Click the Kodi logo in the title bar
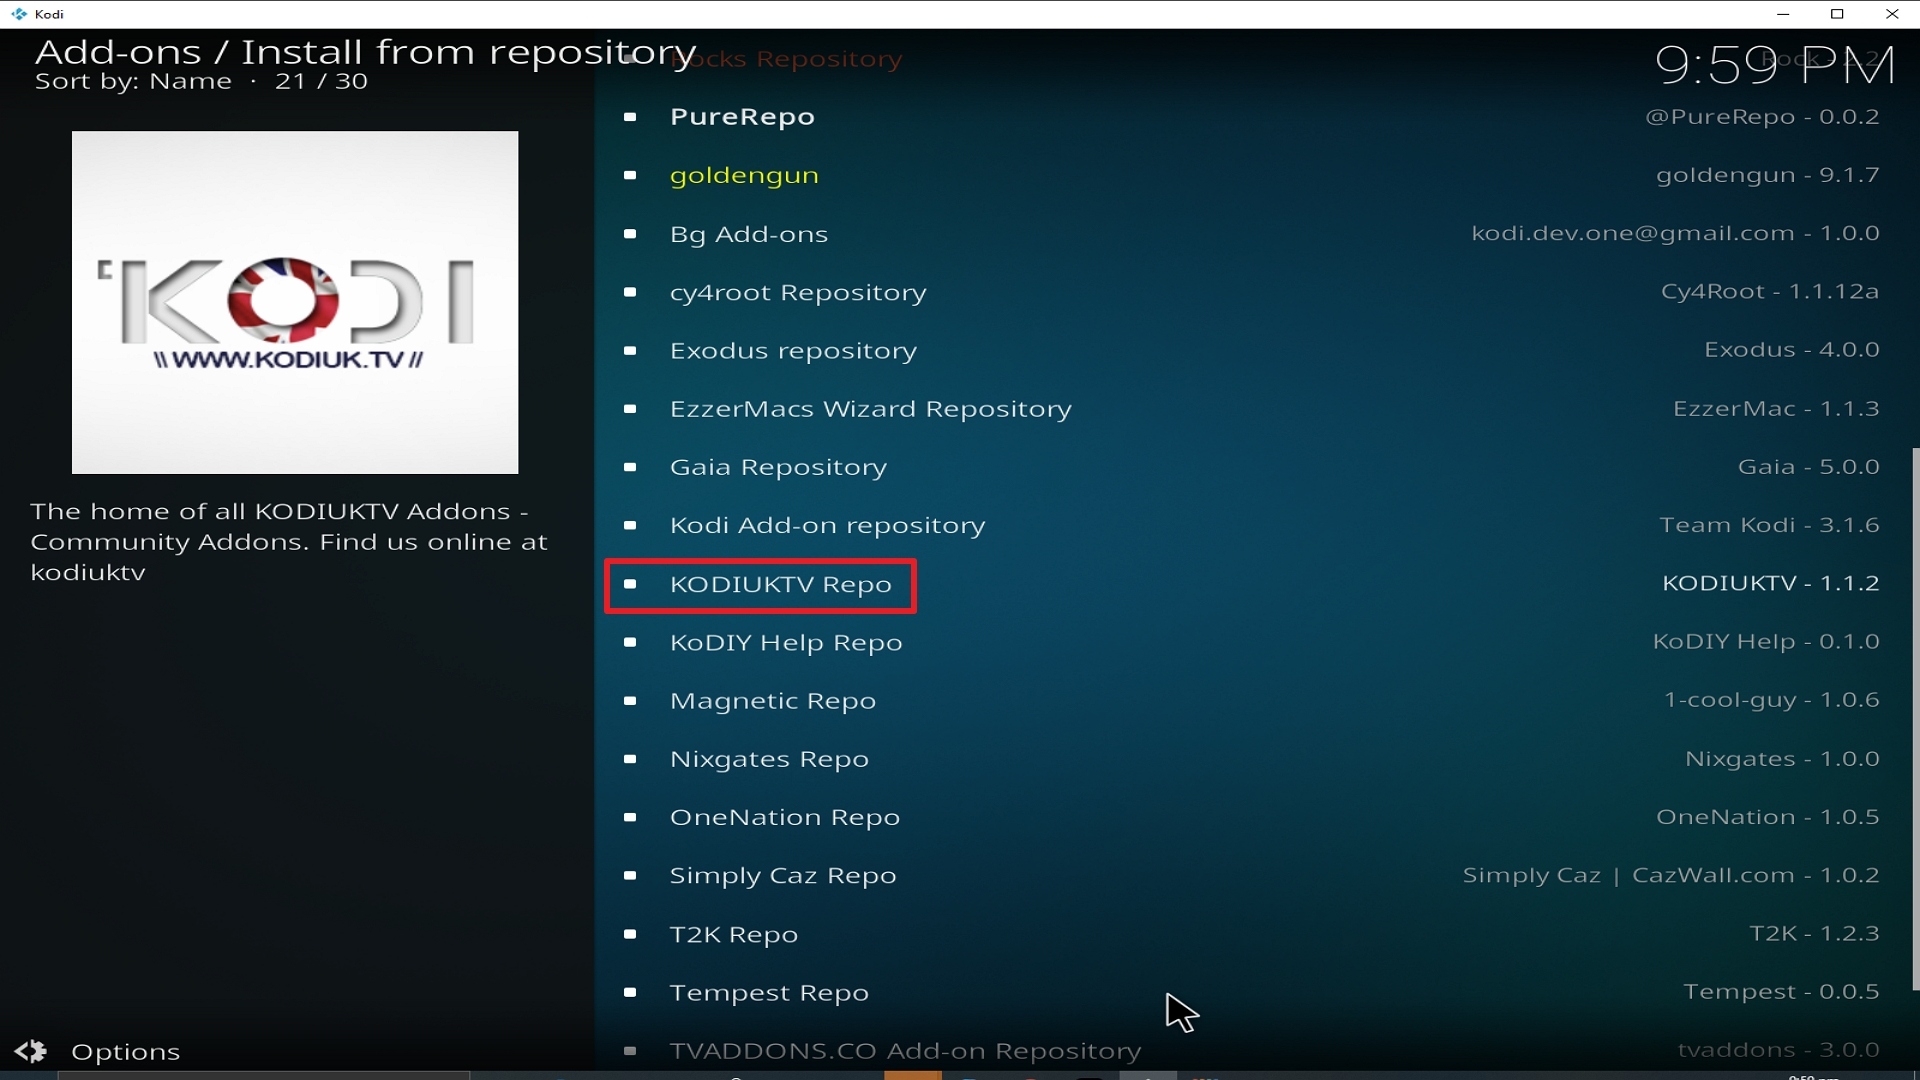Screen dimensions: 1920x1080 click(18, 14)
